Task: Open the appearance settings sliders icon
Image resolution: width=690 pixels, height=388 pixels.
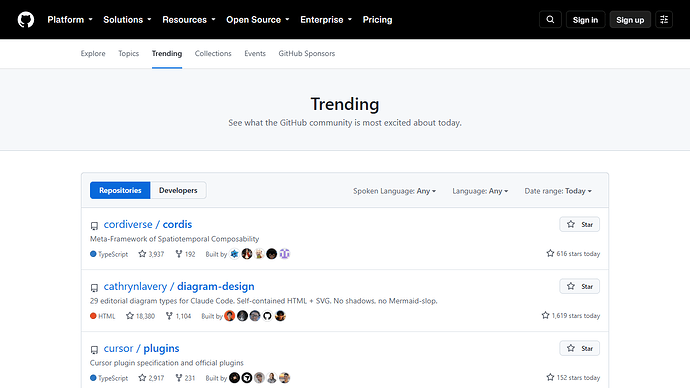Action: (x=664, y=19)
